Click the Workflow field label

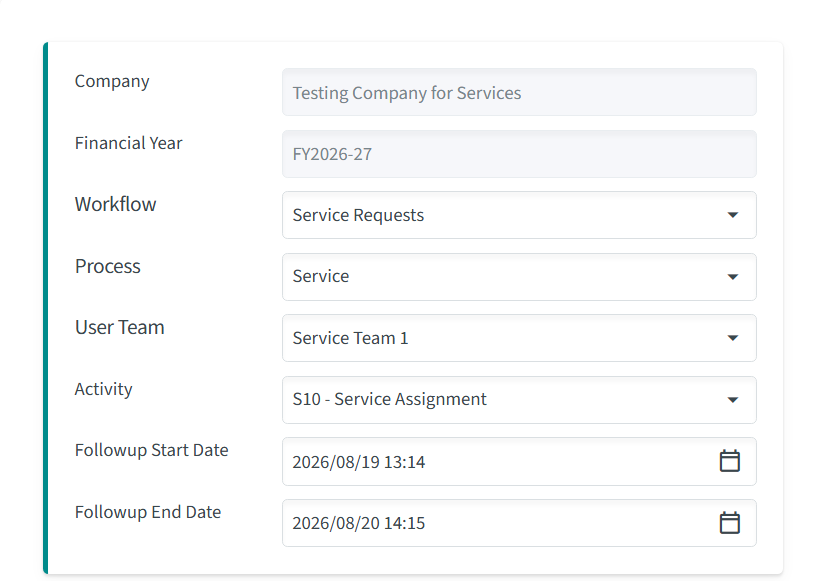pos(115,204)
